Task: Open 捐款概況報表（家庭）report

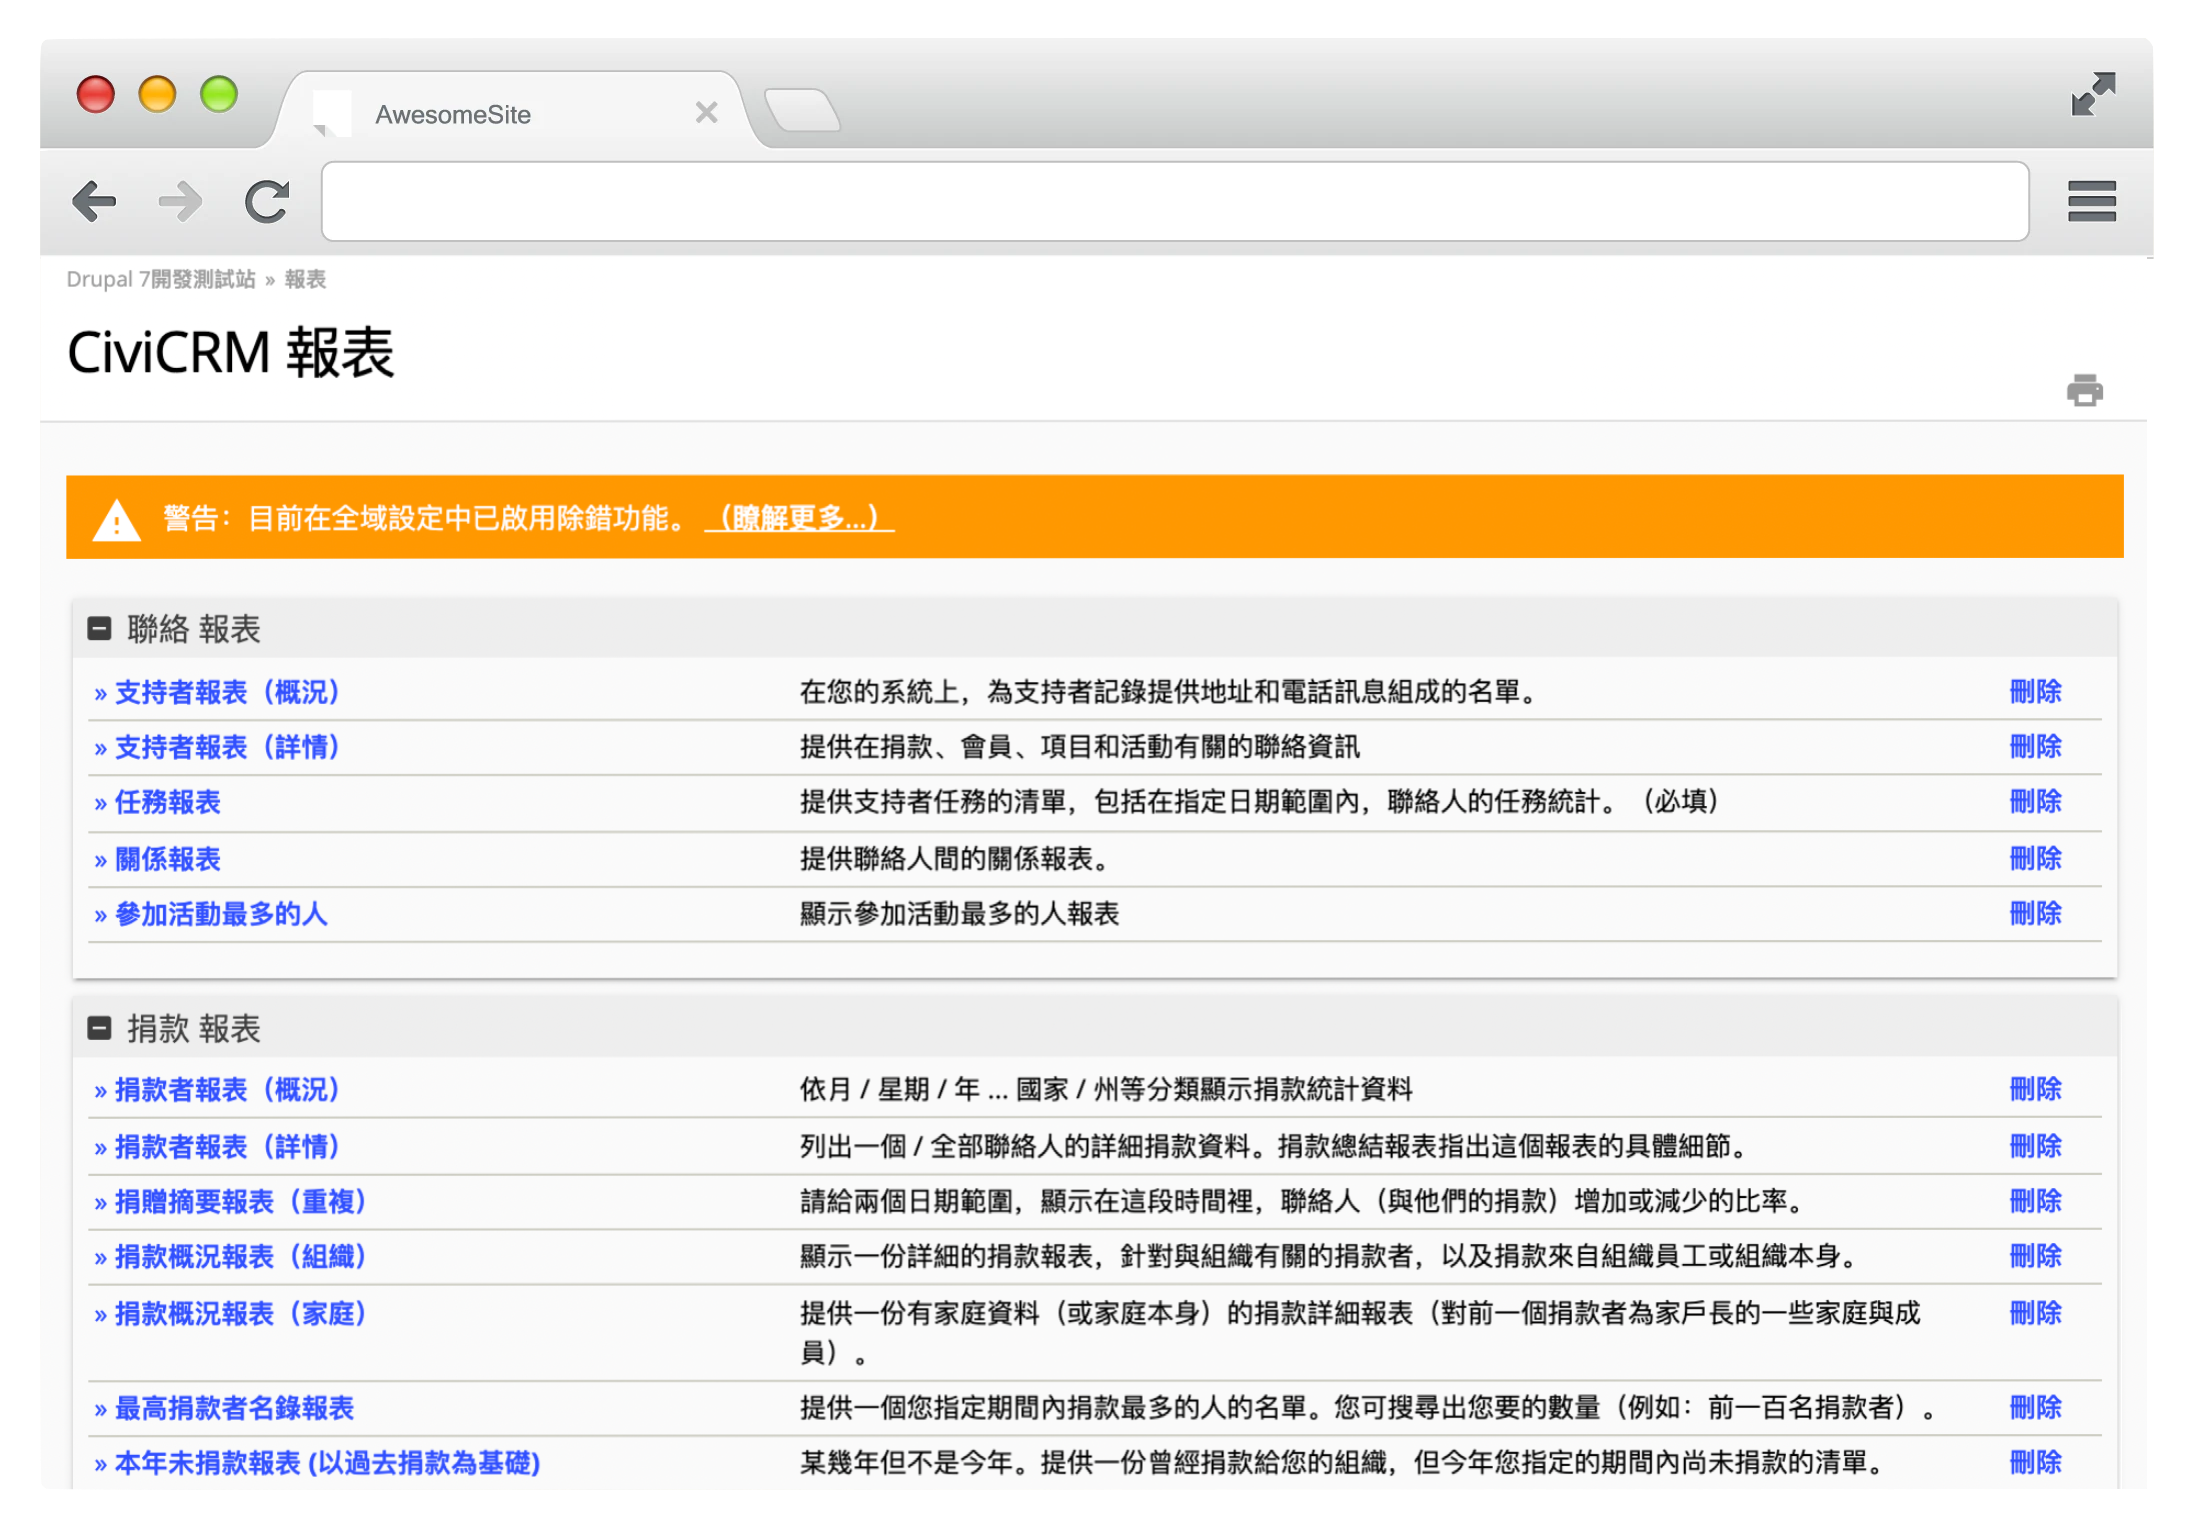Action: click(242, 1313)
